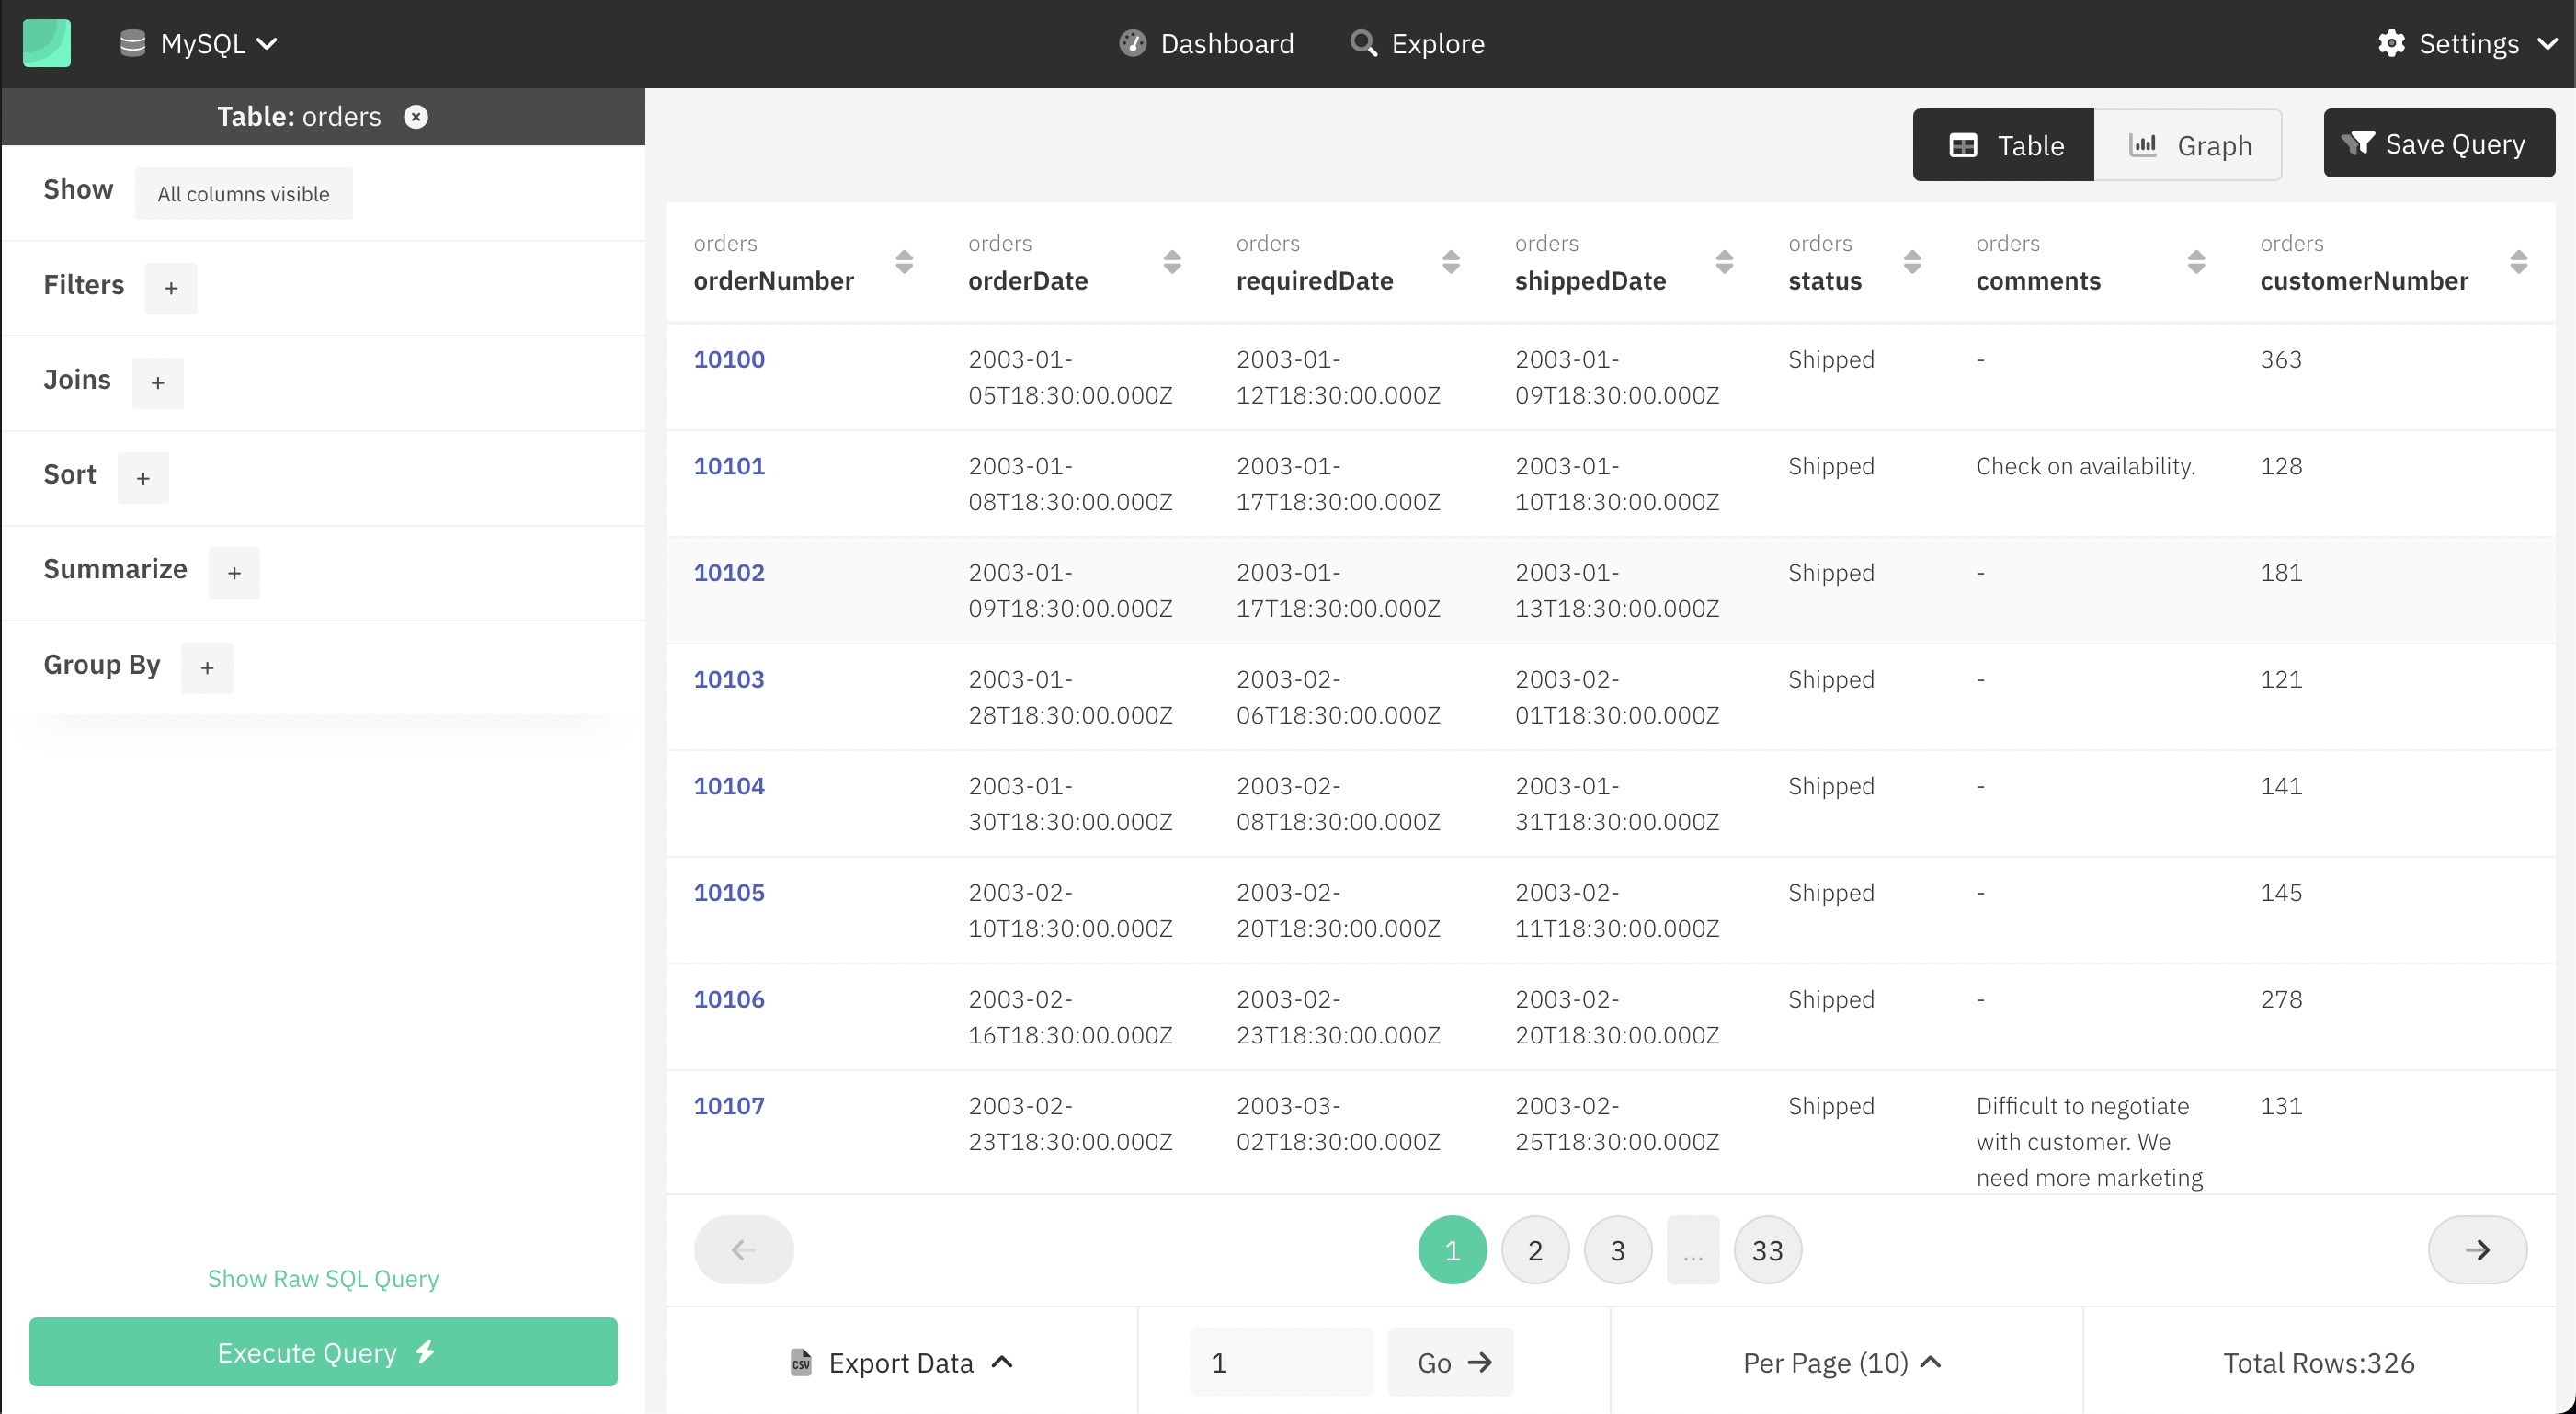This screenshot has height=1414, width=2576.
Task: Click the pagination ellipsis button
Action: pyautogui.click(x=1693, y=1250)
